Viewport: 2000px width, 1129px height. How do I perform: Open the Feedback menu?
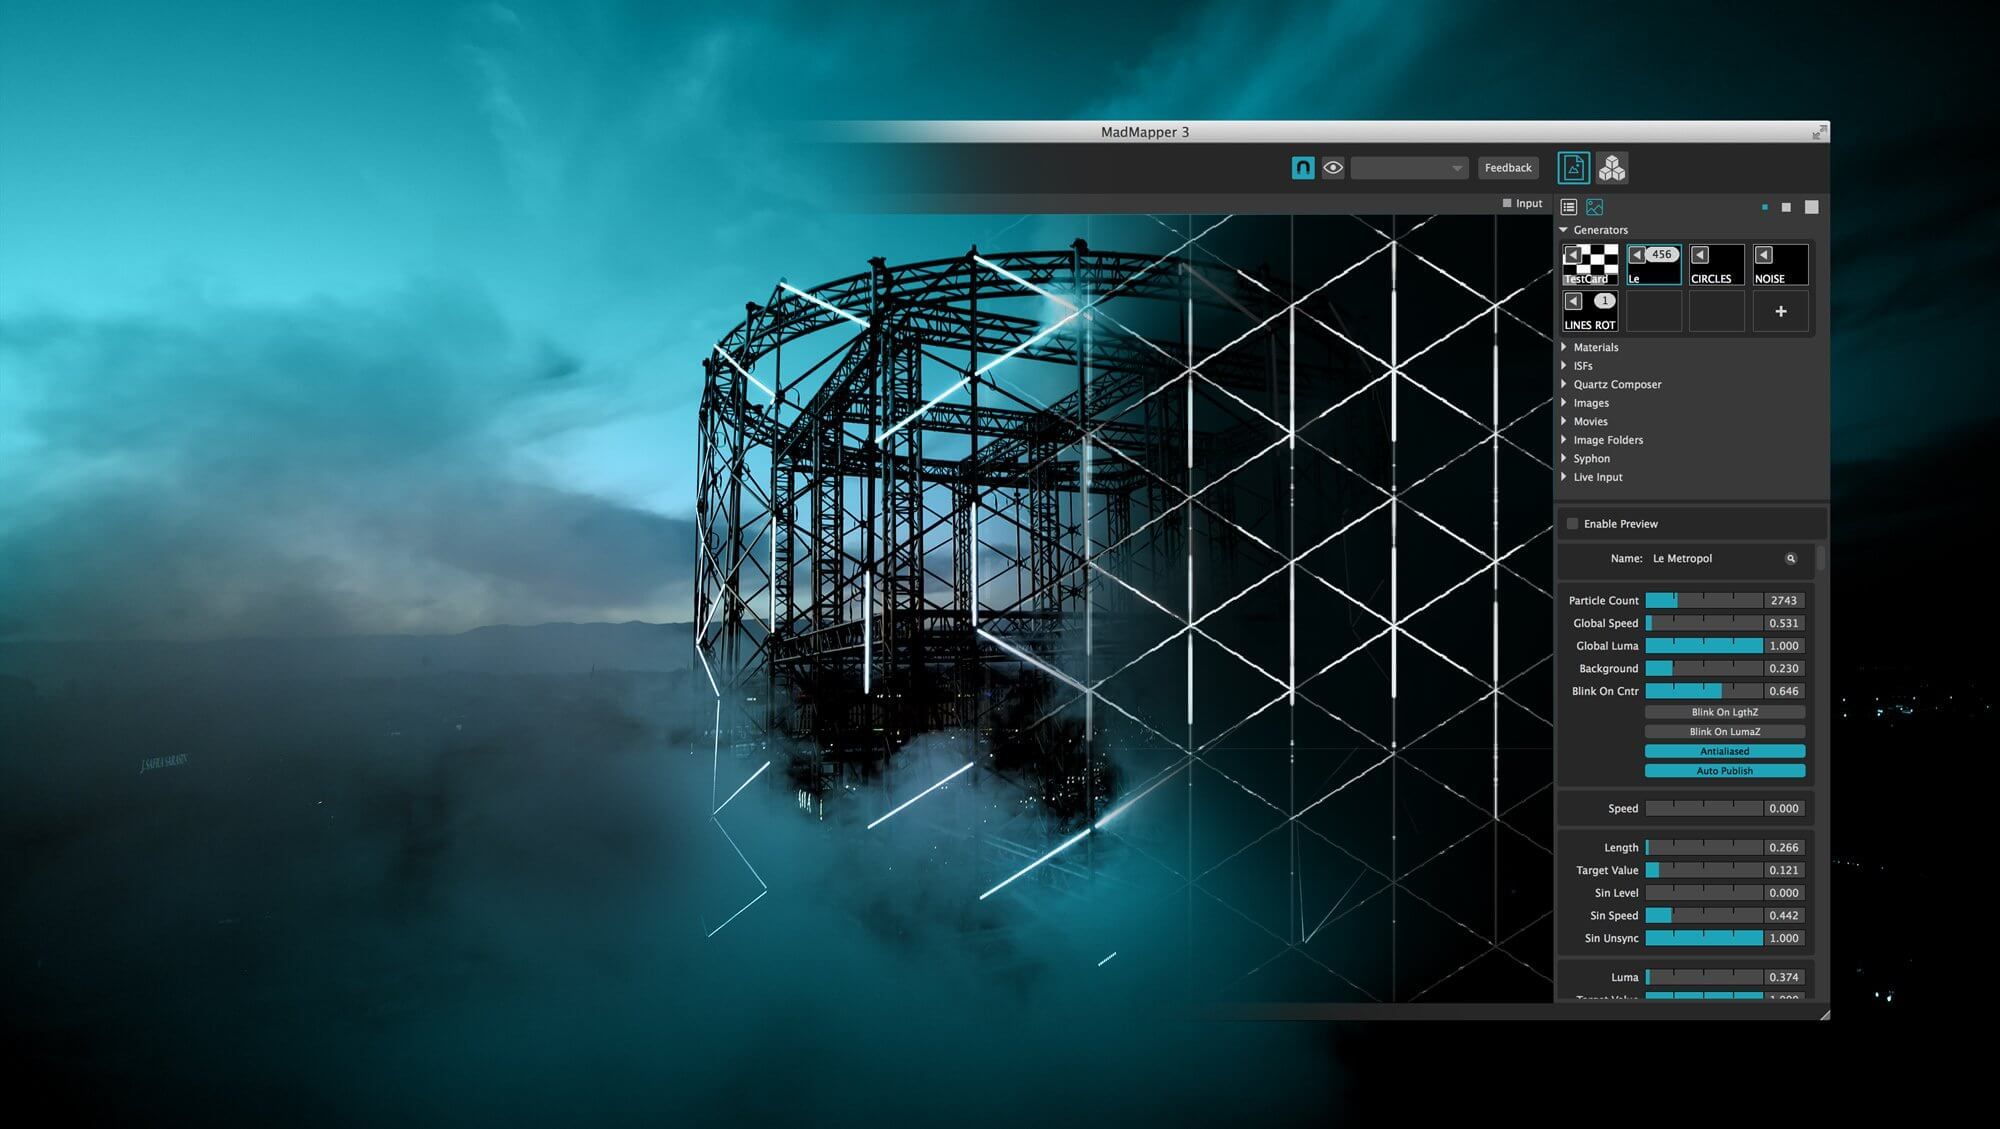pyautogui.click(x=1507, y=168)
